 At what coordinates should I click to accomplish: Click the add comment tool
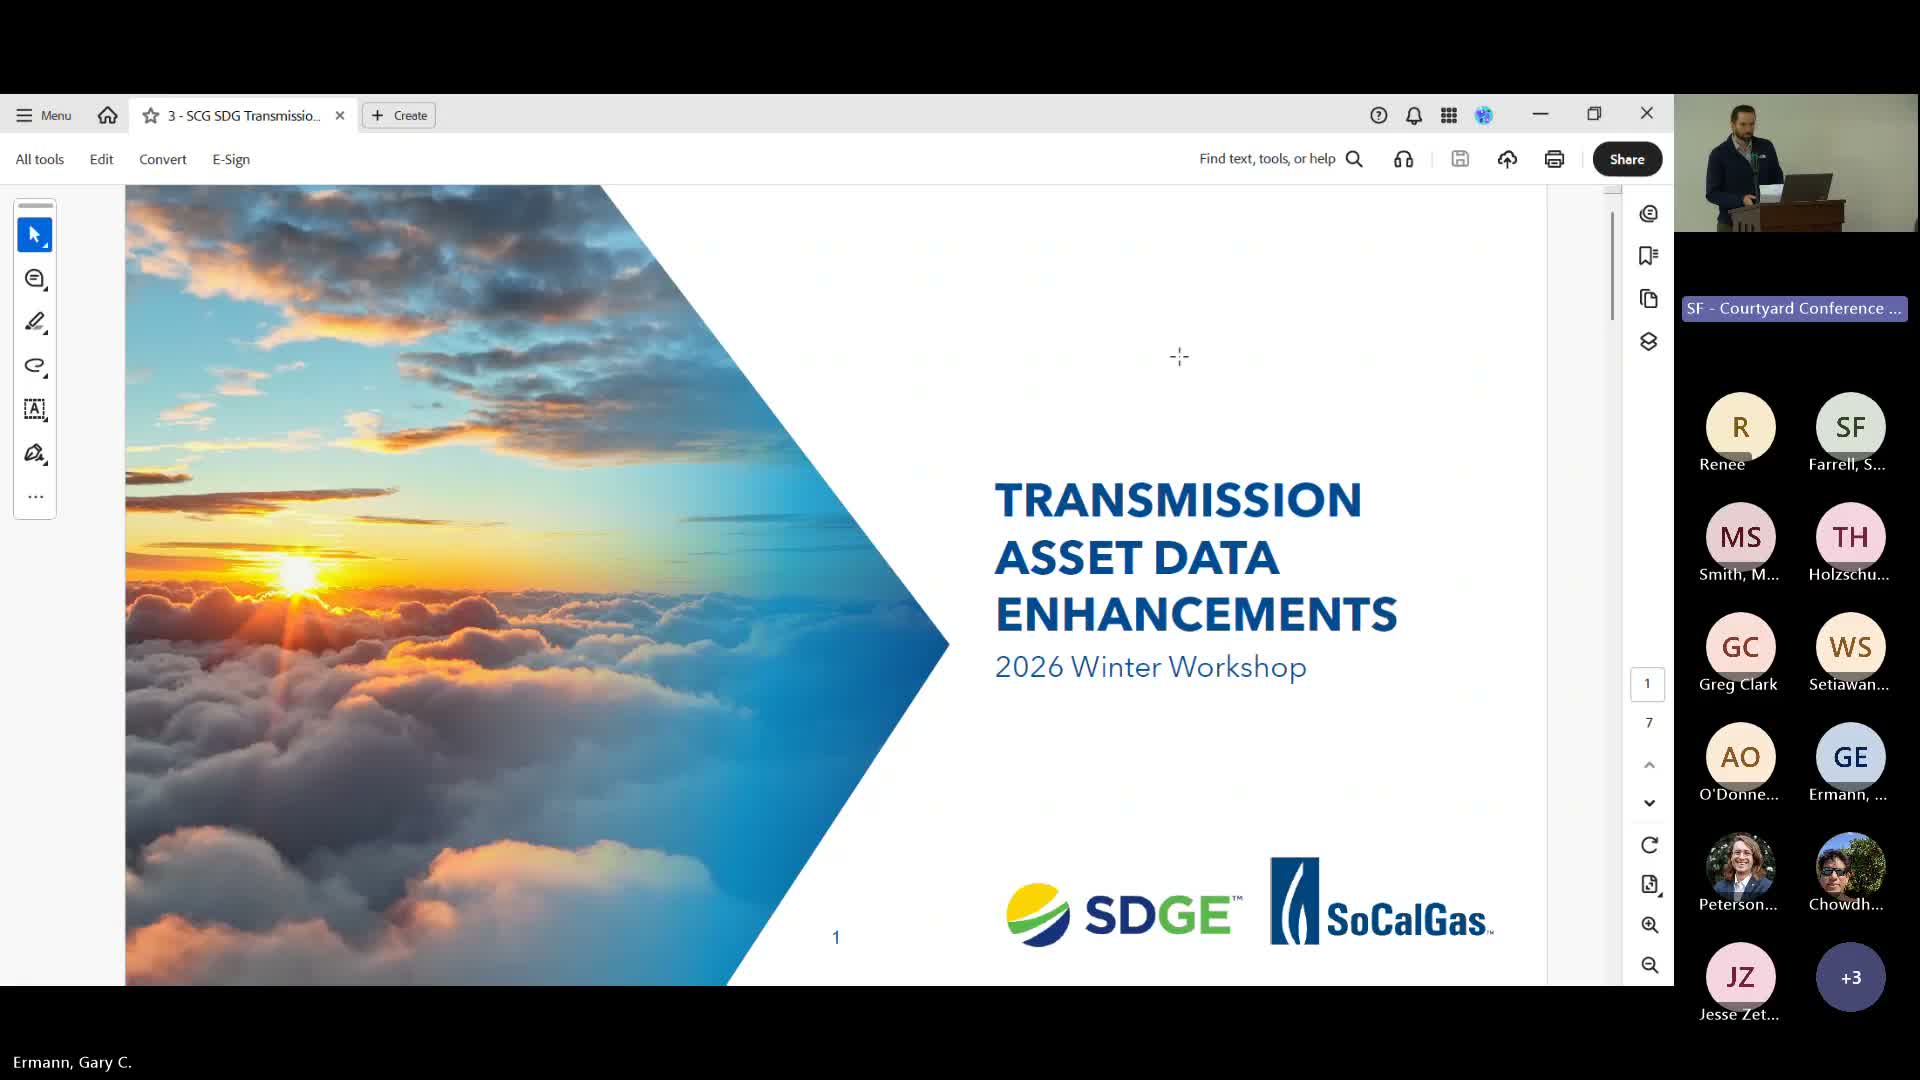[35, 279]
